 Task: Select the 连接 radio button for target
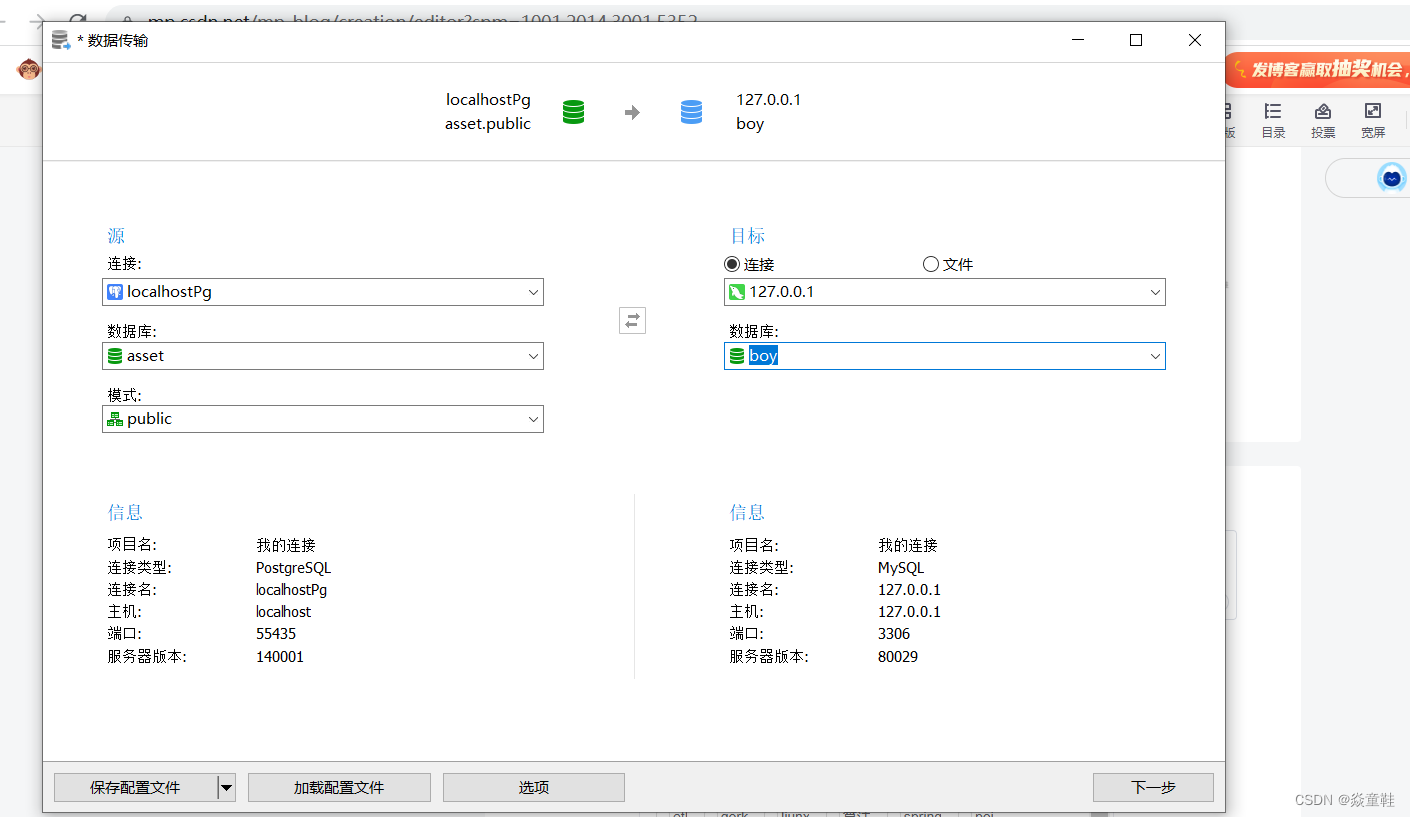coord(732,265)
